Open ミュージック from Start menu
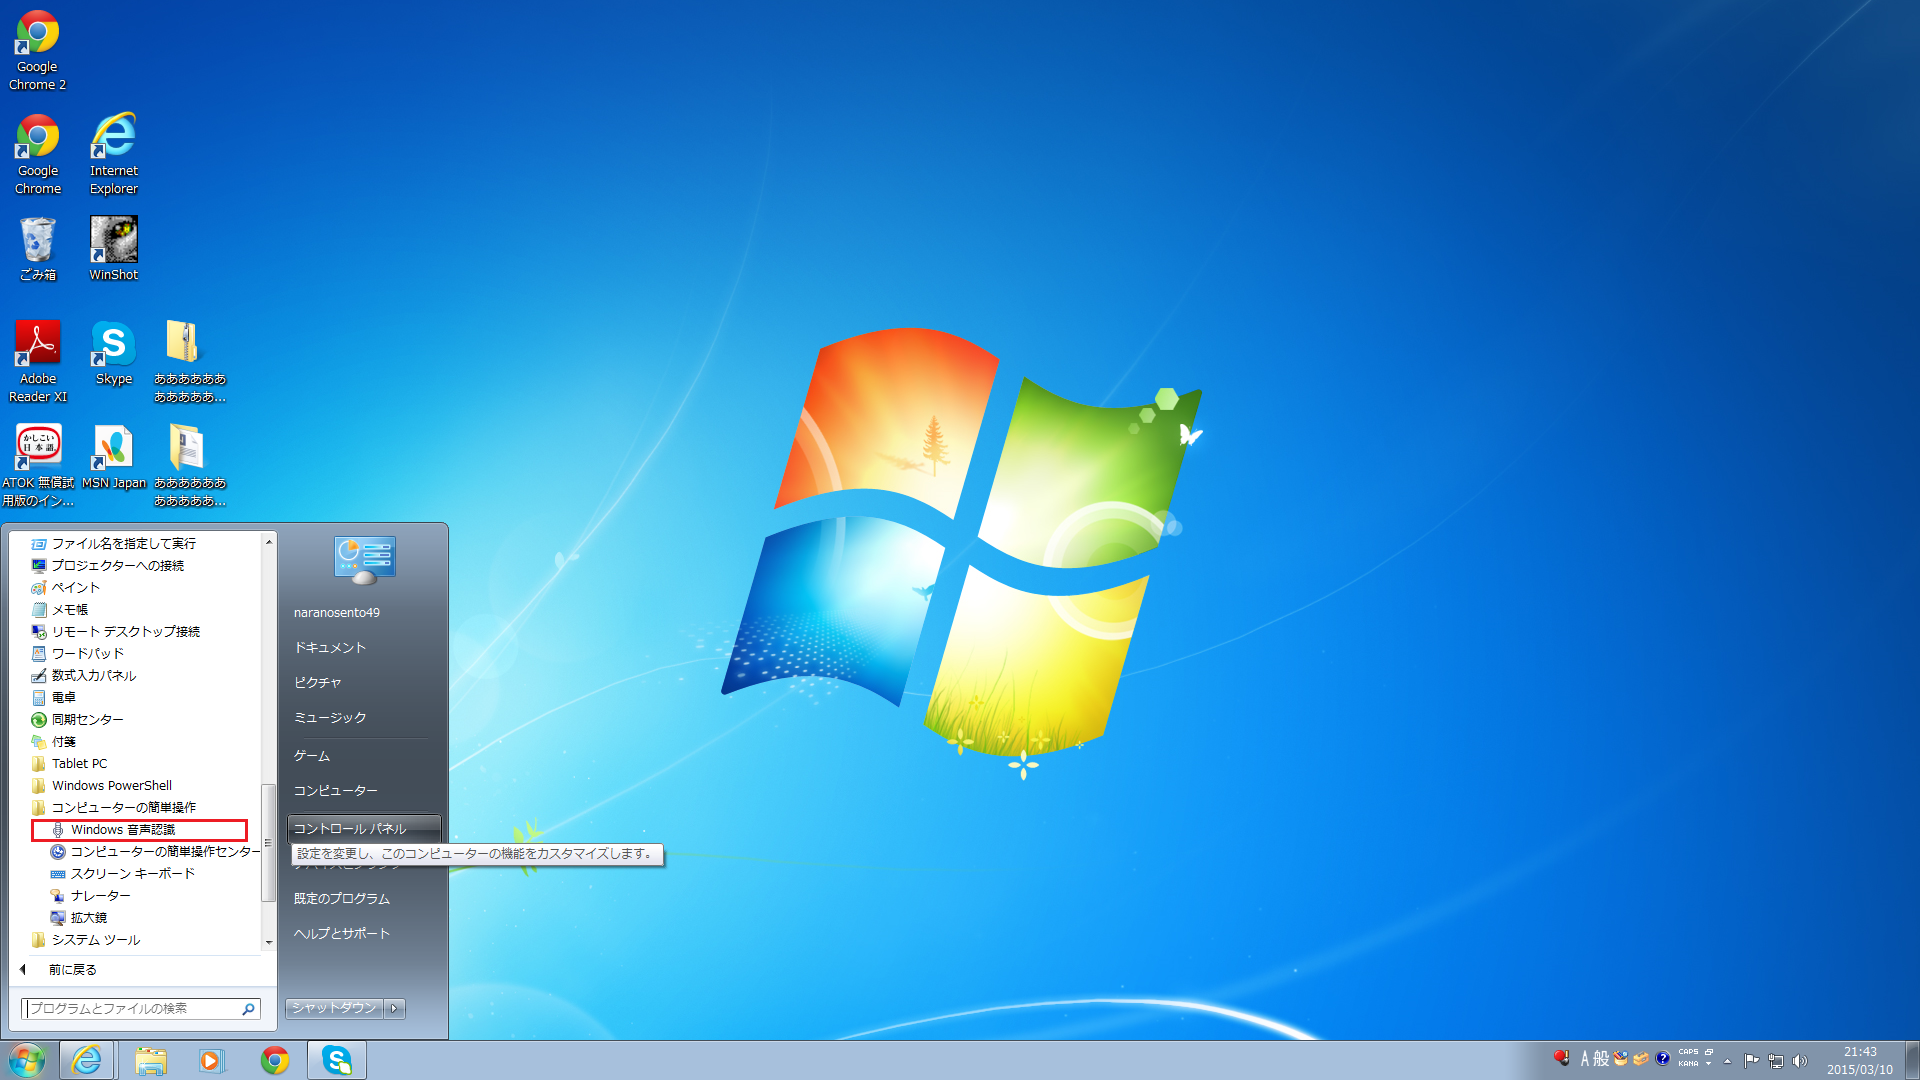The image size is (1920, 1080). [330, 718]
